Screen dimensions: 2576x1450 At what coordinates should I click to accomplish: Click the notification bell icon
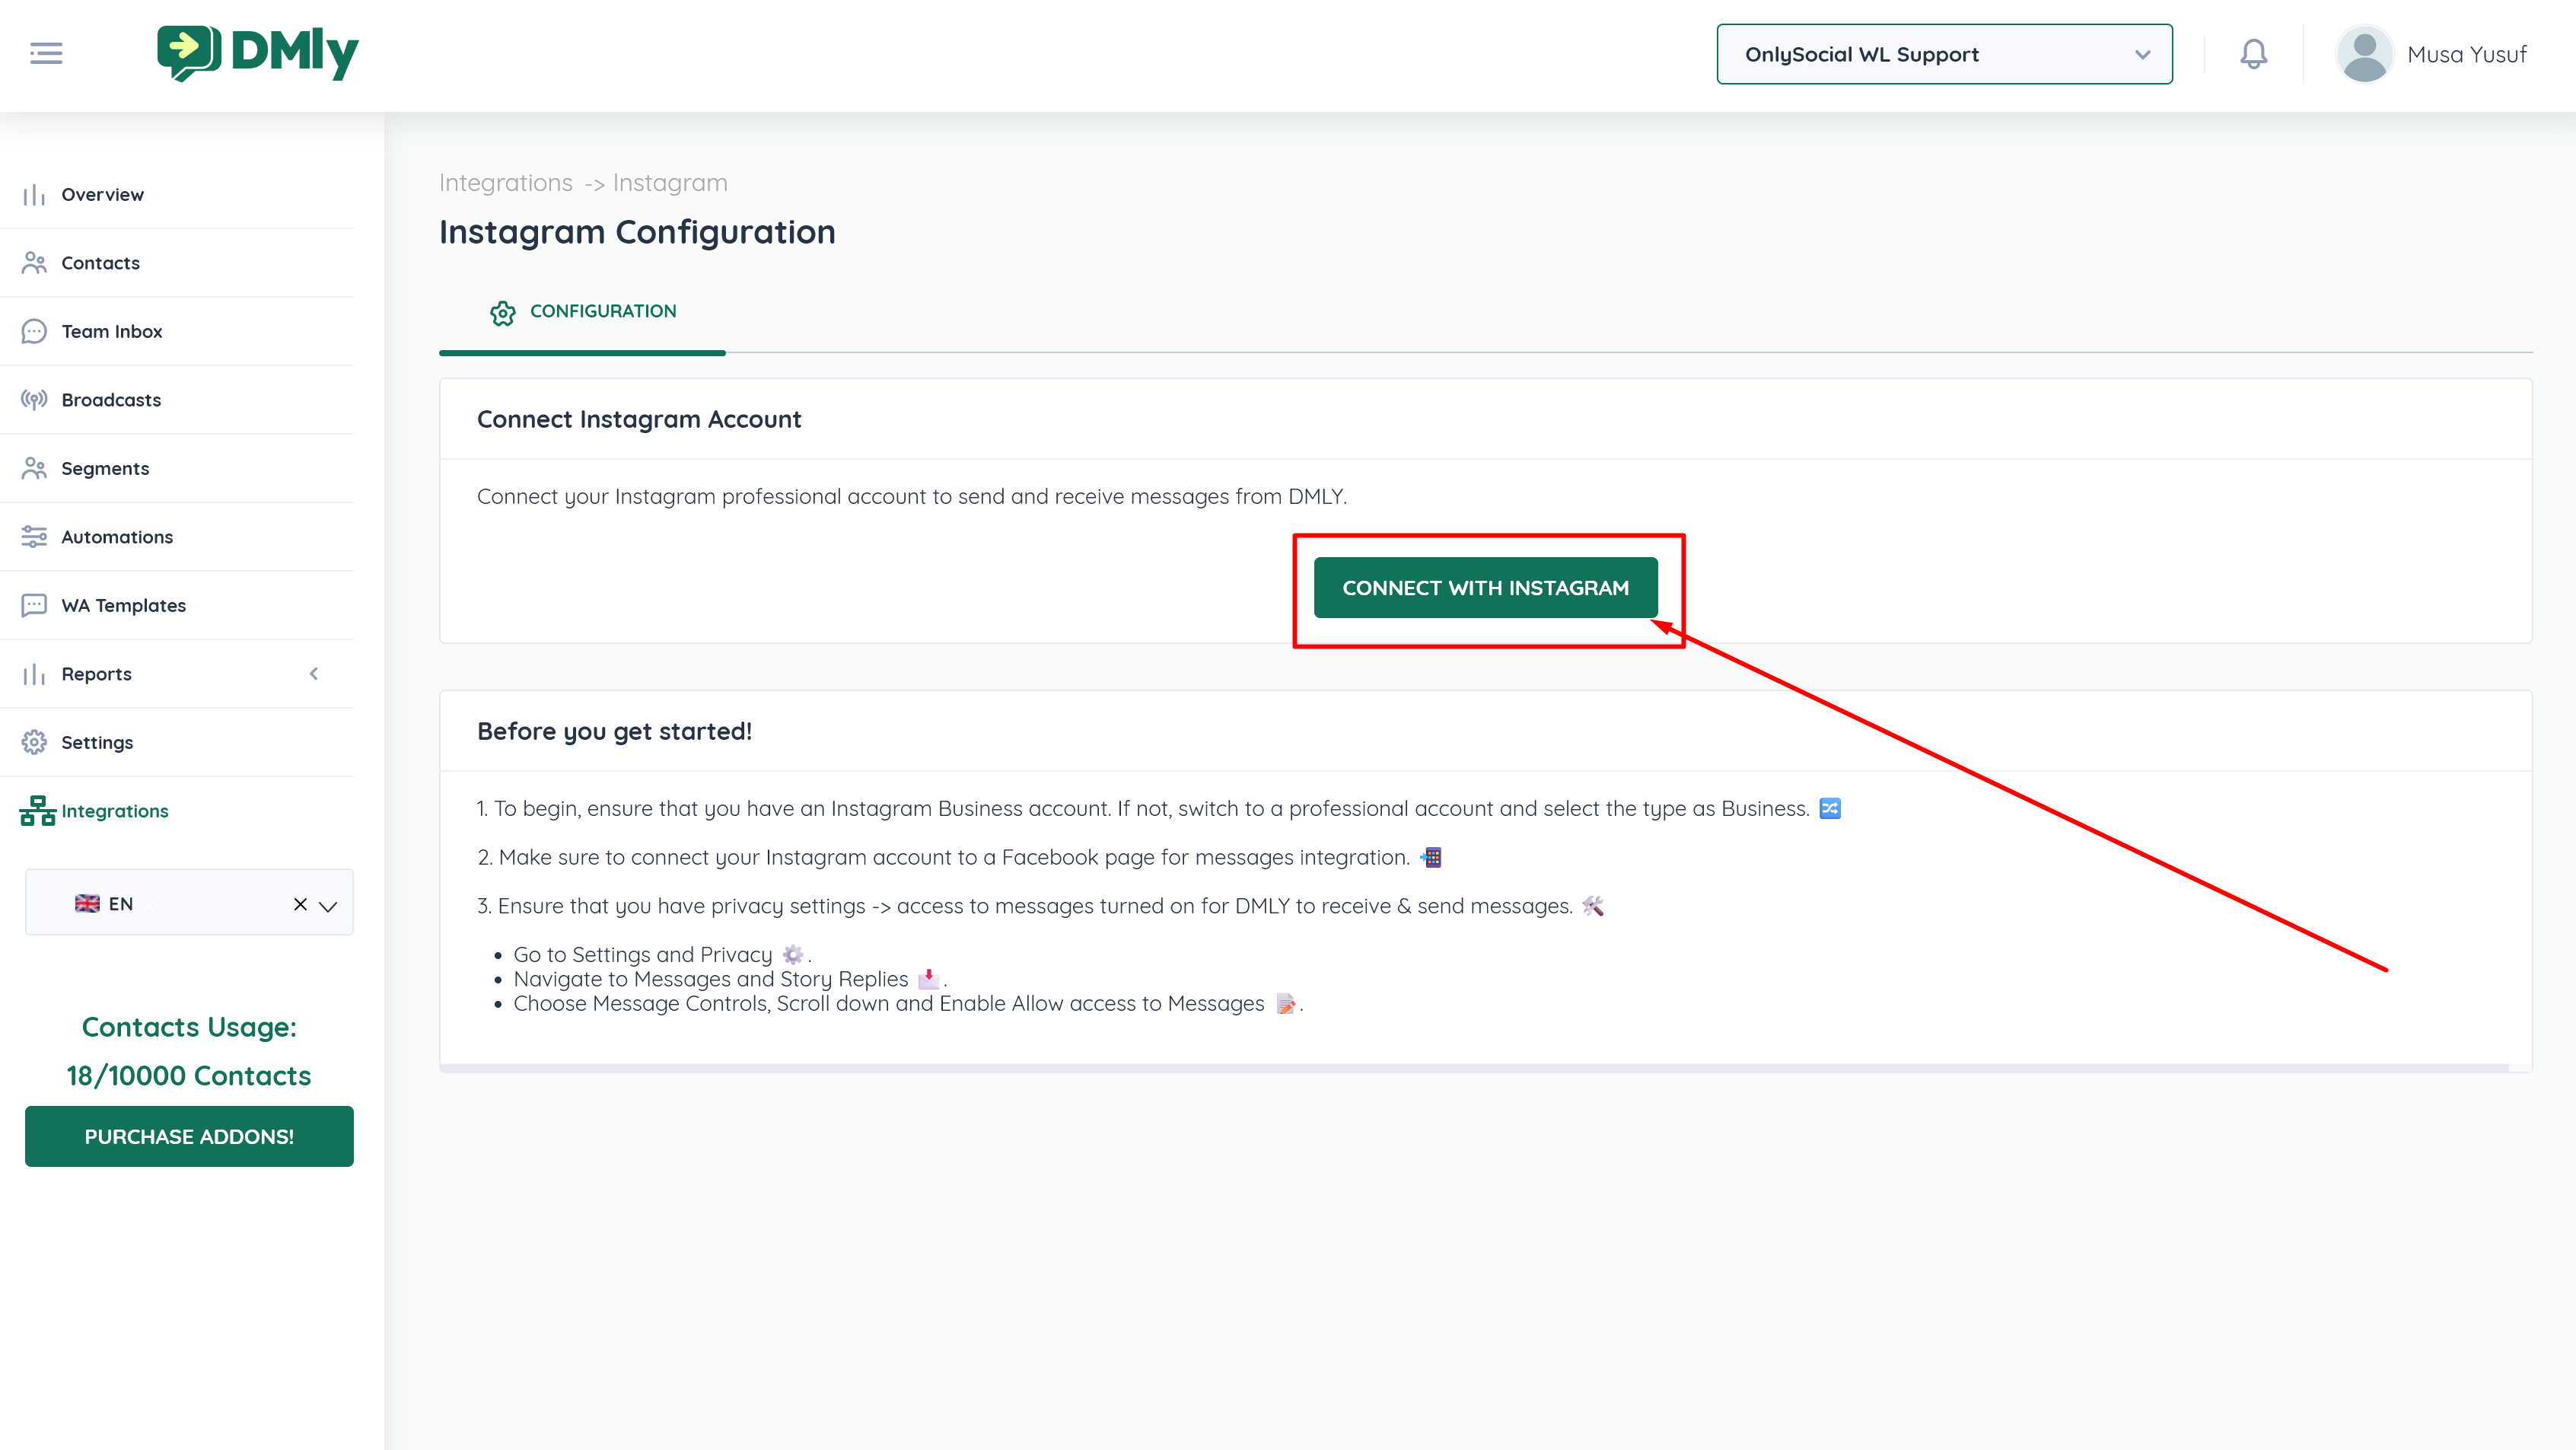pyautogui.click(x=2253, y=54)
